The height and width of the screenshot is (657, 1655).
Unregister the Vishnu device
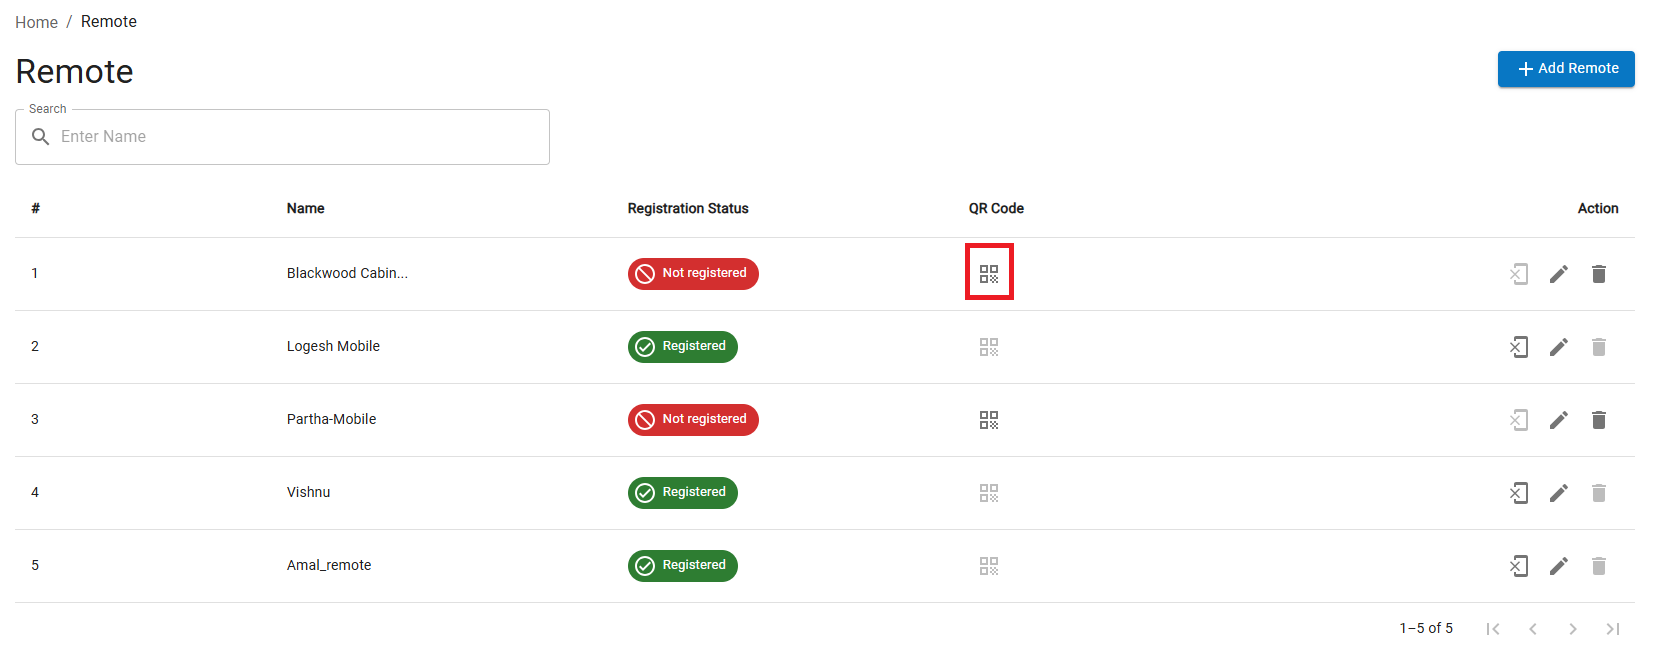(x=1518, y=493)
